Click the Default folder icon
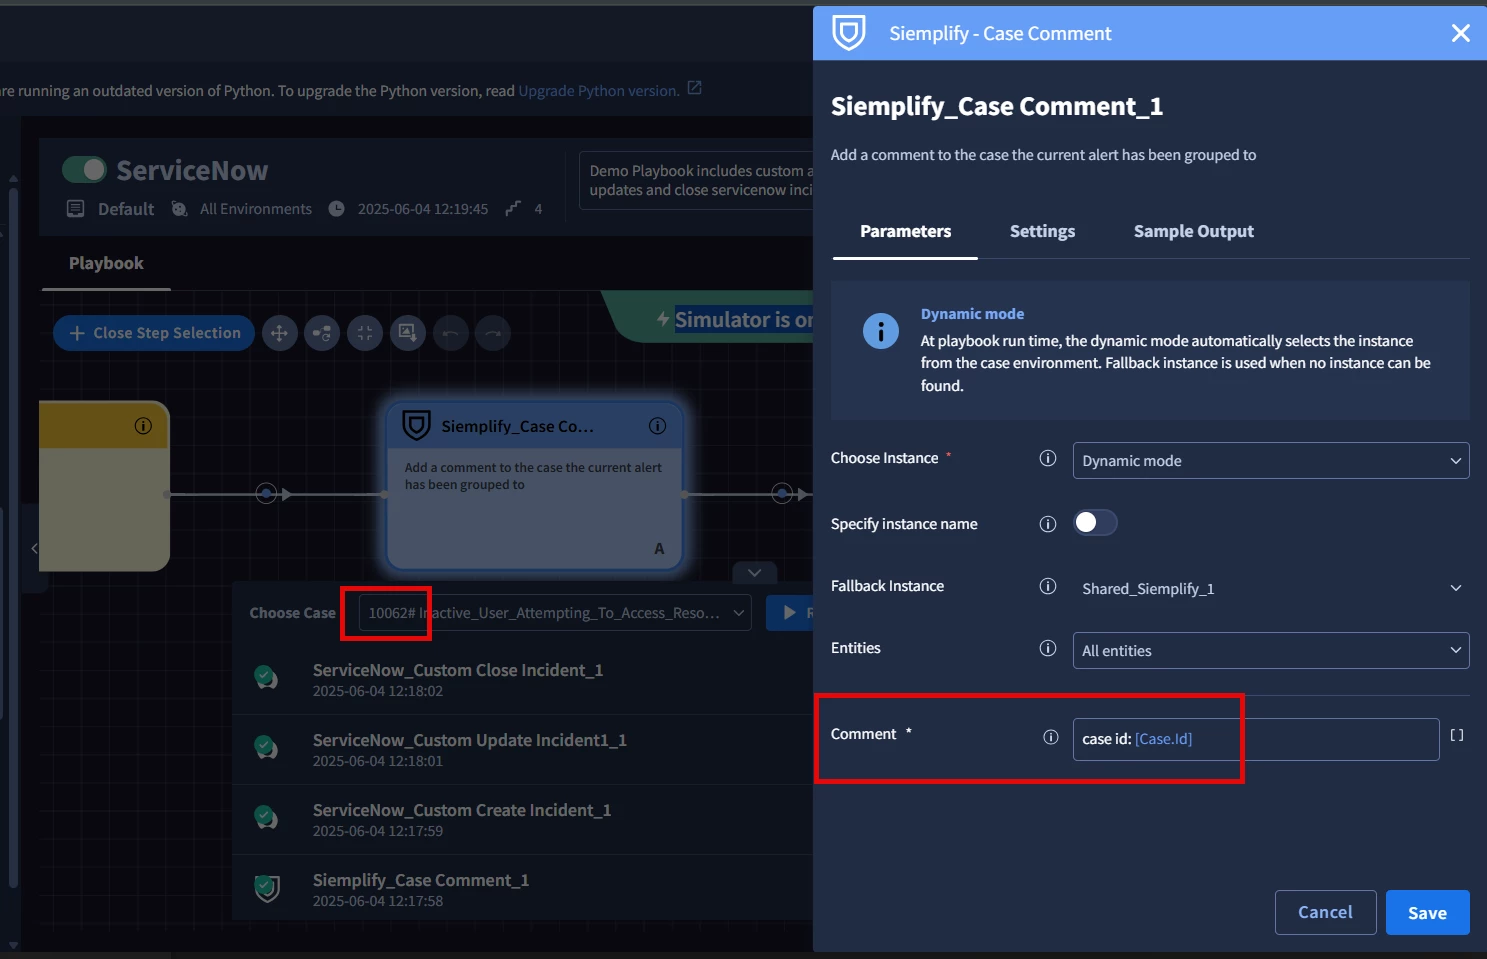The height and width of the screenshot is (959, 1487). [75, 208]
